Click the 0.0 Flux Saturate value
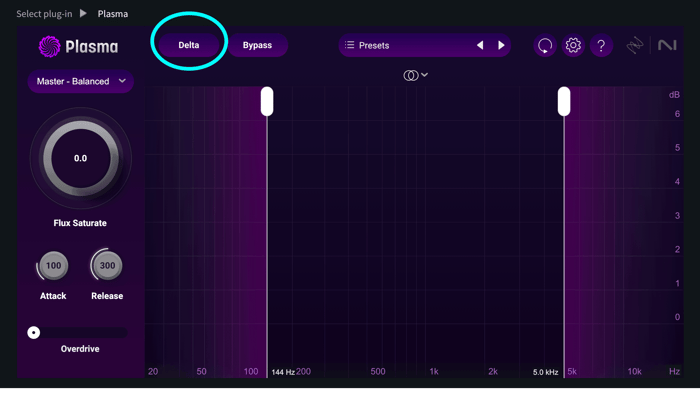 [80, 158]
